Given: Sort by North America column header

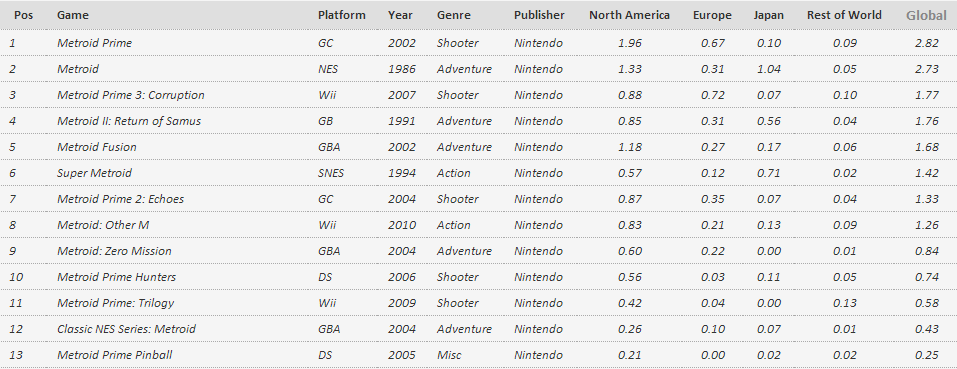Looking at the screenshot, I should pos(629,15).
